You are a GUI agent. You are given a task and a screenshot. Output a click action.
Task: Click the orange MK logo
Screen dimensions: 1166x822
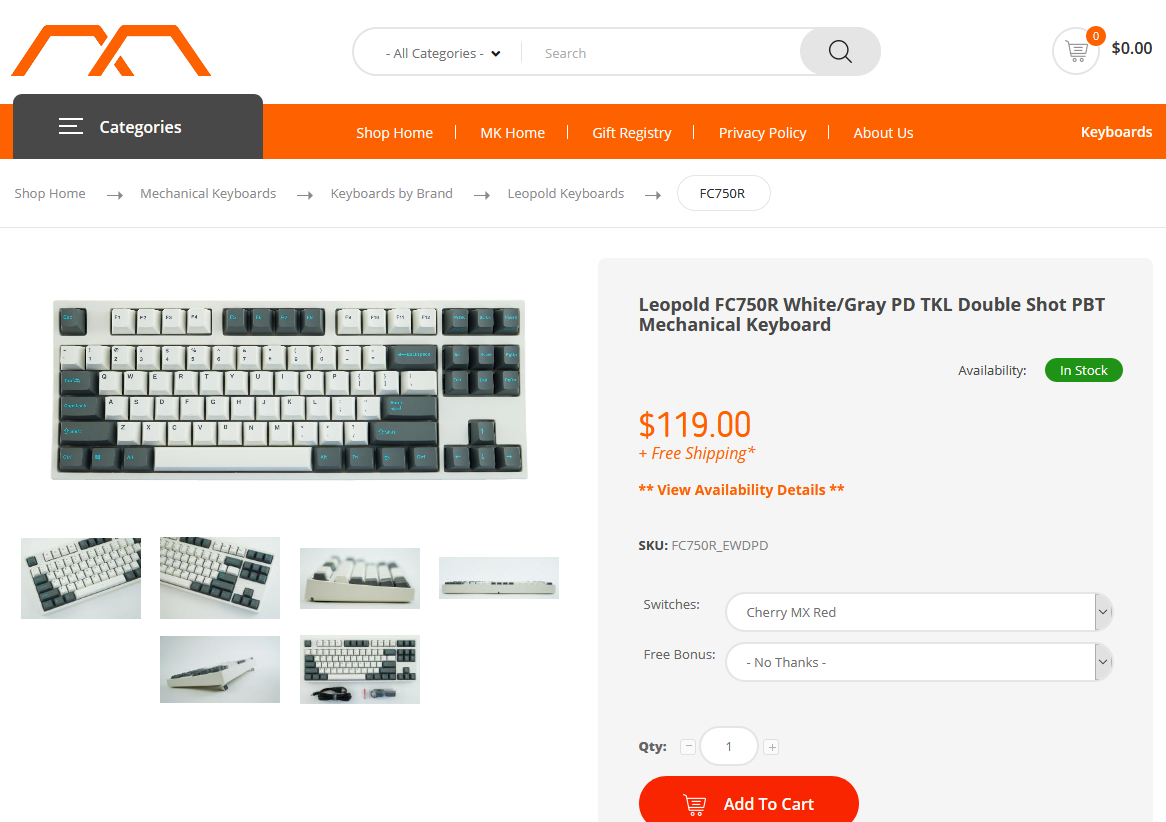tap(111, 51)
